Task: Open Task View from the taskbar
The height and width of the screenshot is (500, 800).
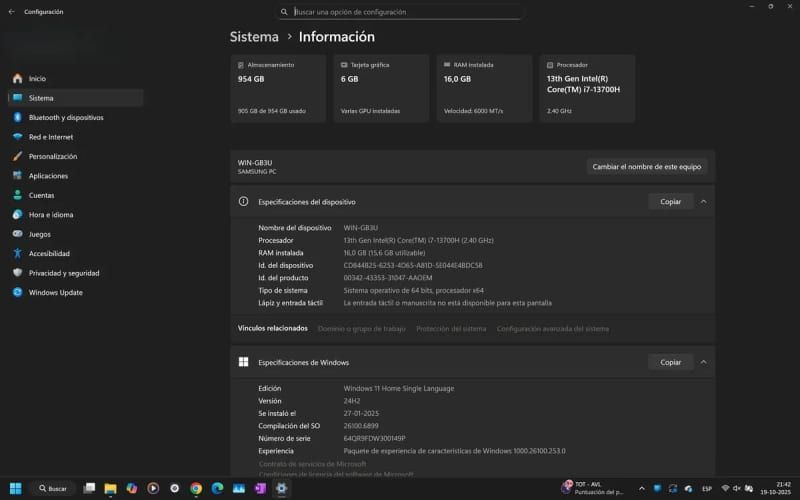Action: tap(89, 488)
